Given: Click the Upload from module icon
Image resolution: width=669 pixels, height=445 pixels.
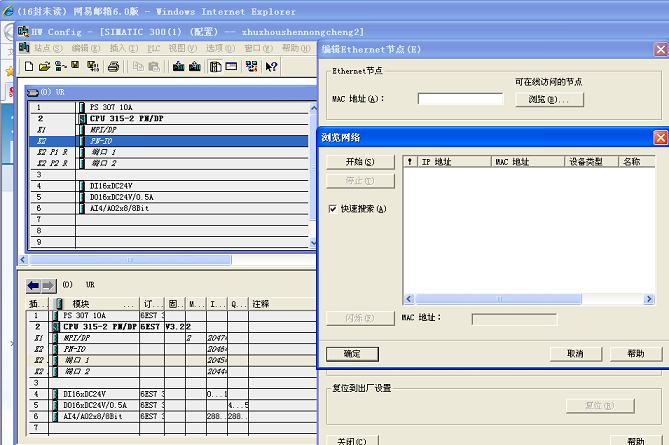Looking at the screenshot, I should [x=195, y=66].
